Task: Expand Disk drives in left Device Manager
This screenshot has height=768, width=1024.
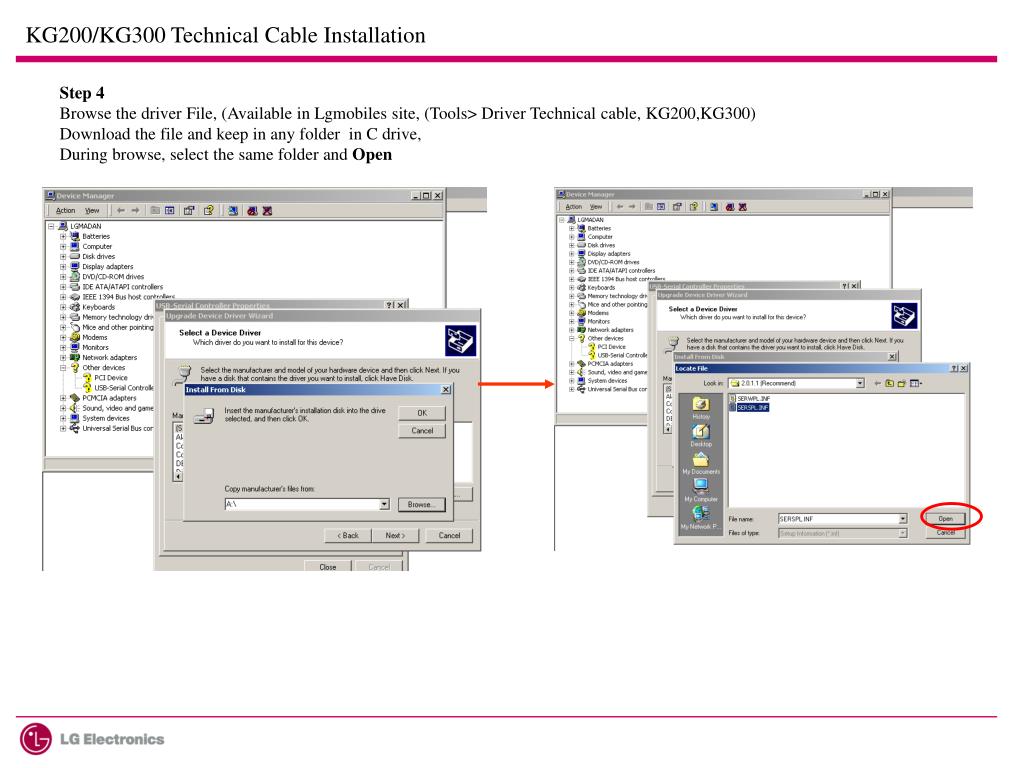Action: 63,257
